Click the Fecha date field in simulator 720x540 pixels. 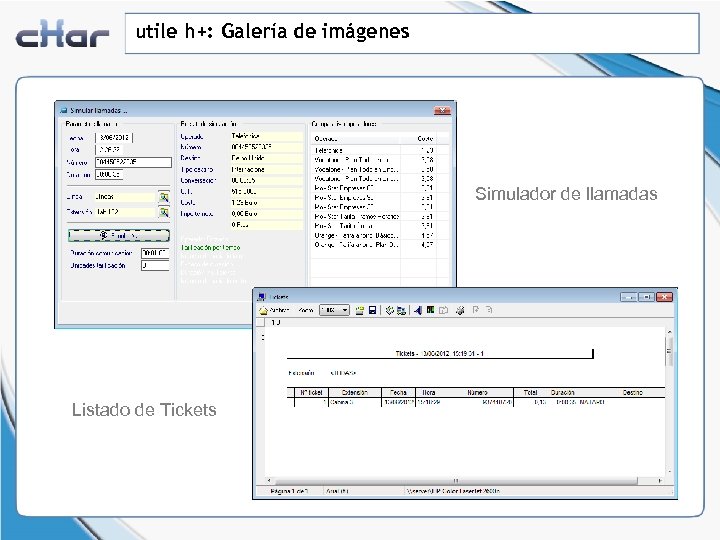click(114, 138)
